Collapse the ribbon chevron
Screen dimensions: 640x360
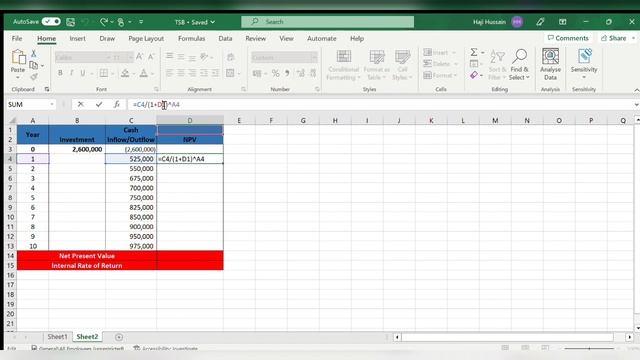pyautogui.click(x=636, y=90)
